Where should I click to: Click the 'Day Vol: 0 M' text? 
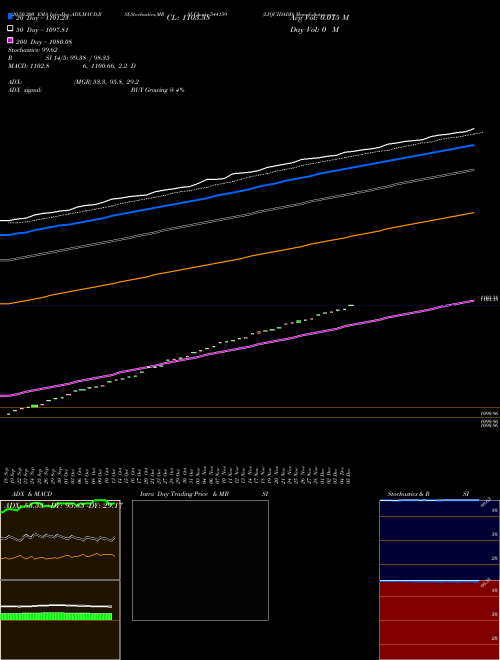314,30
